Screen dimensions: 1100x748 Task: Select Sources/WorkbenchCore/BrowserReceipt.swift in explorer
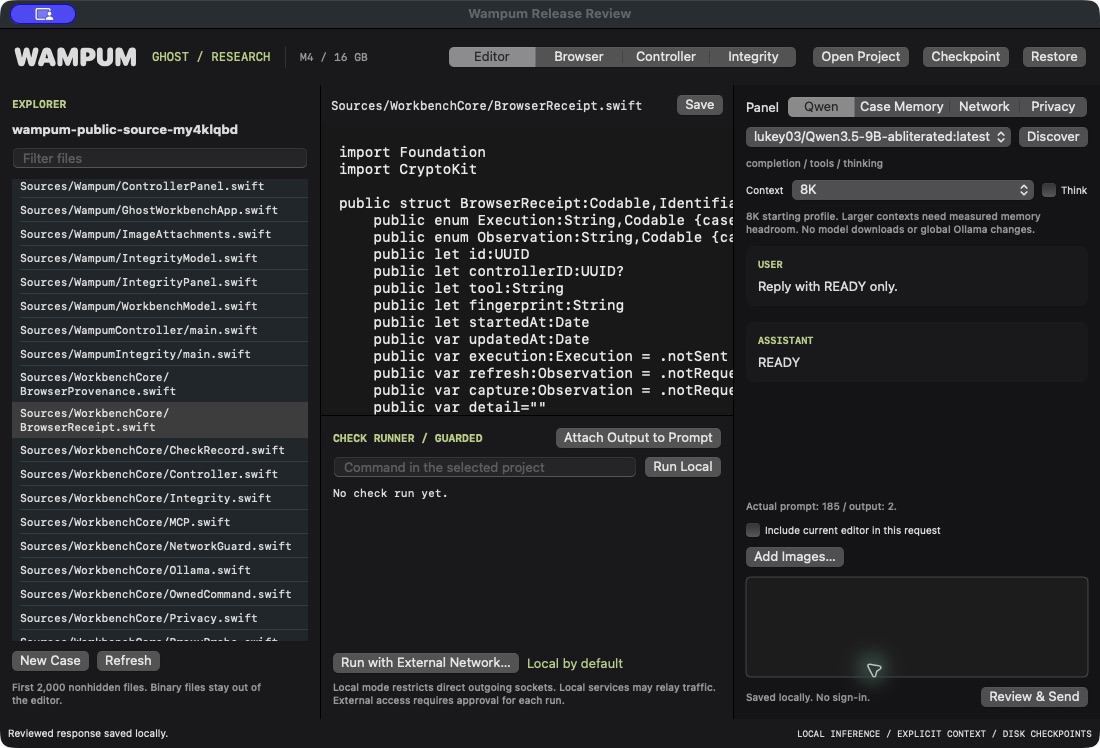pyautogui.click(x=160, y=420)
